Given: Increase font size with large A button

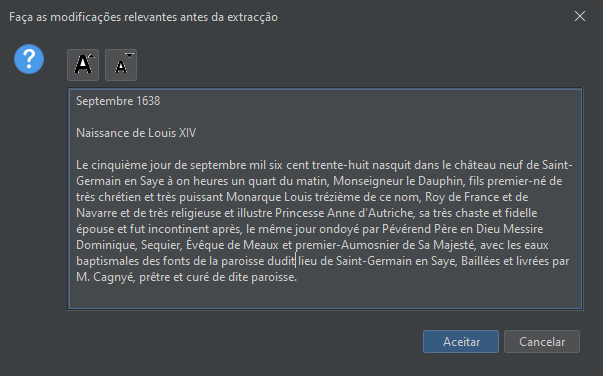Looking at the screenshot, I should [x=83, y=65].
